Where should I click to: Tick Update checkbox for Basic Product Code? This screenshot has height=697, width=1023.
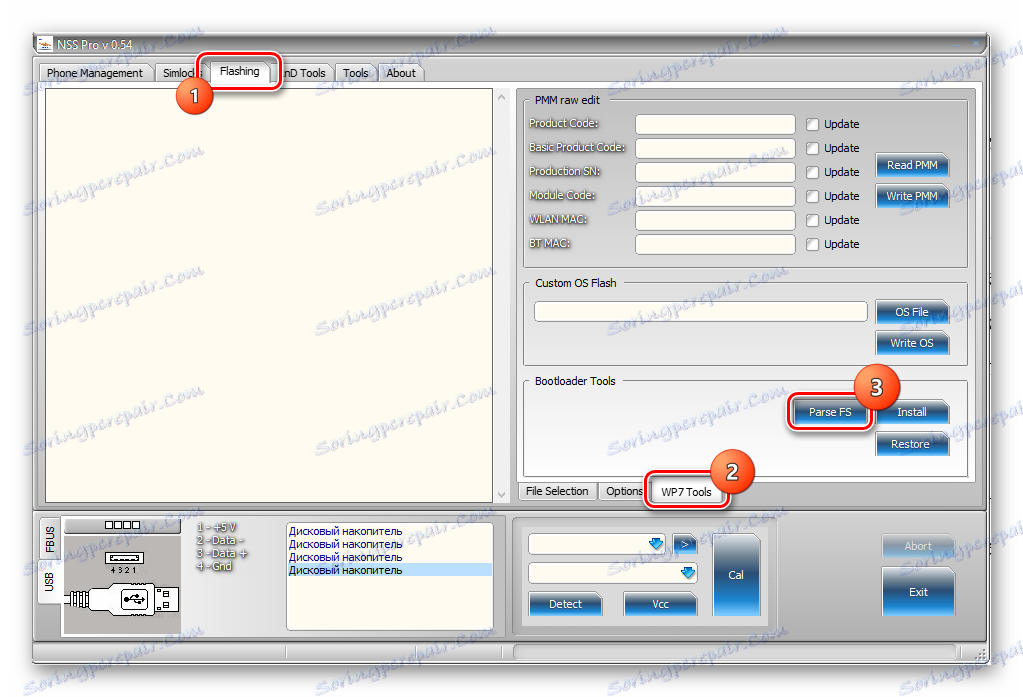[x=812, y=148]
